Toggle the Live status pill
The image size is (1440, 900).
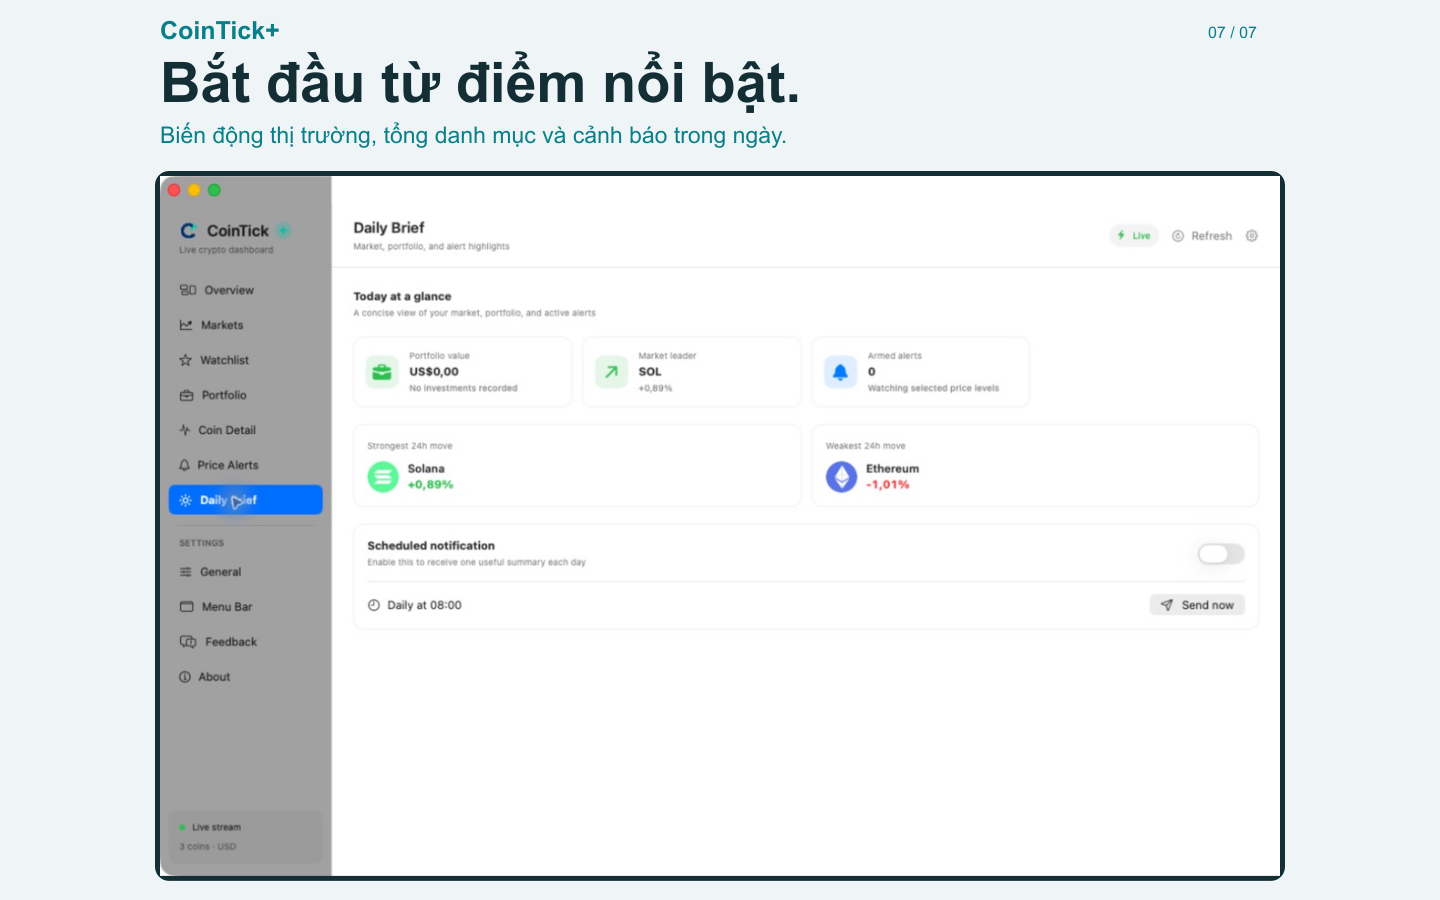tap(1134, 236)
